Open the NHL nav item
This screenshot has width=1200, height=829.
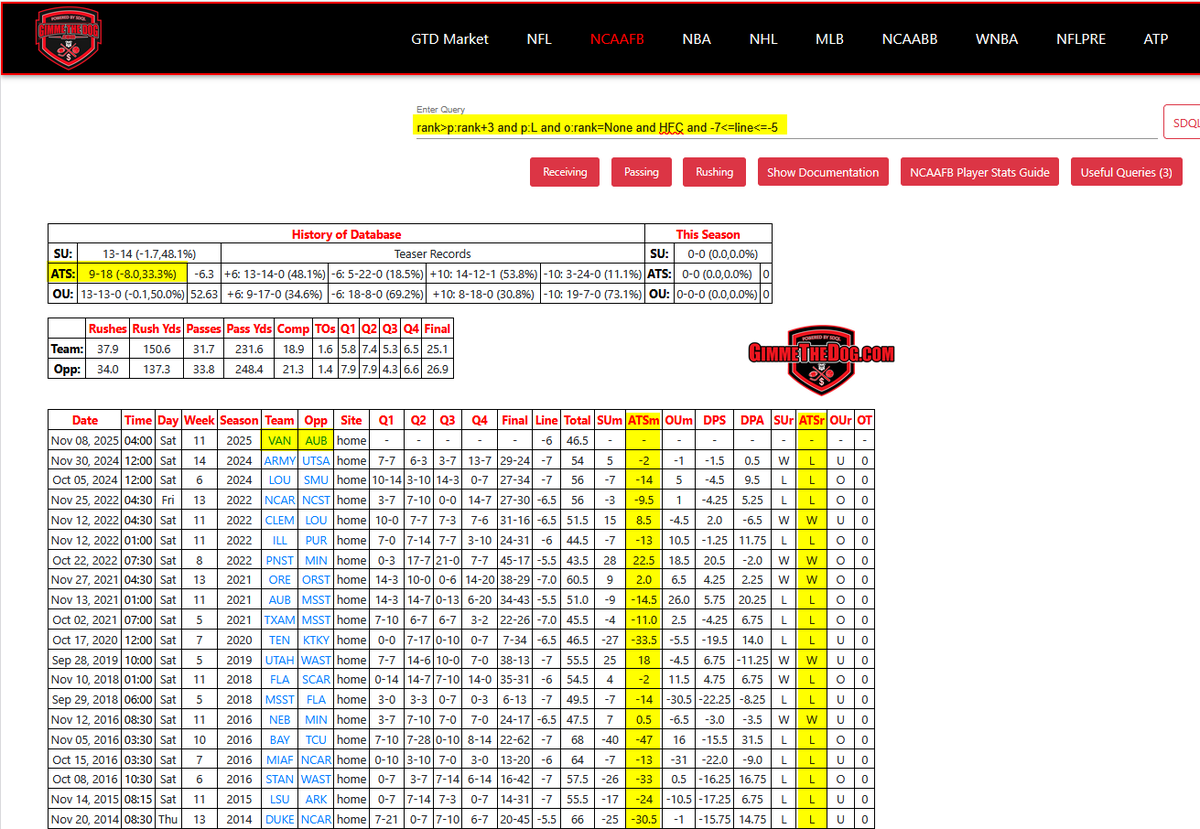point(763,39)
